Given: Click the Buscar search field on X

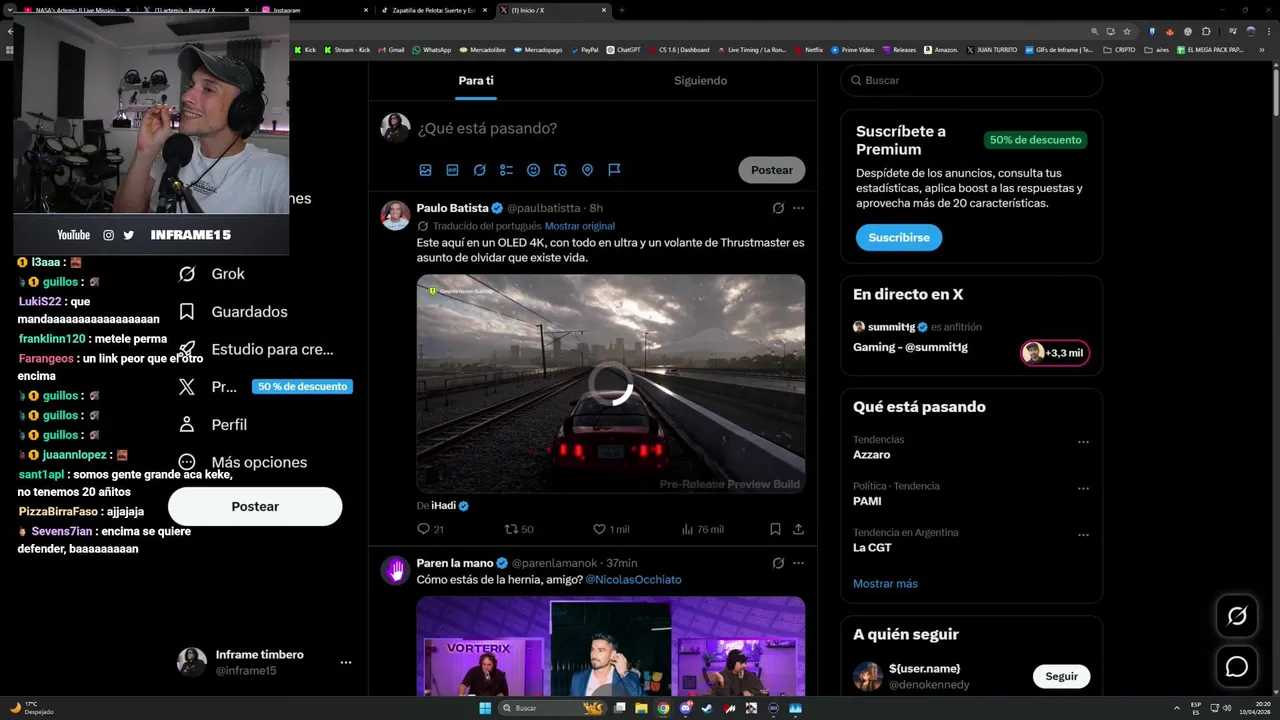Looking at the screenshot, I should coord(971,80).
